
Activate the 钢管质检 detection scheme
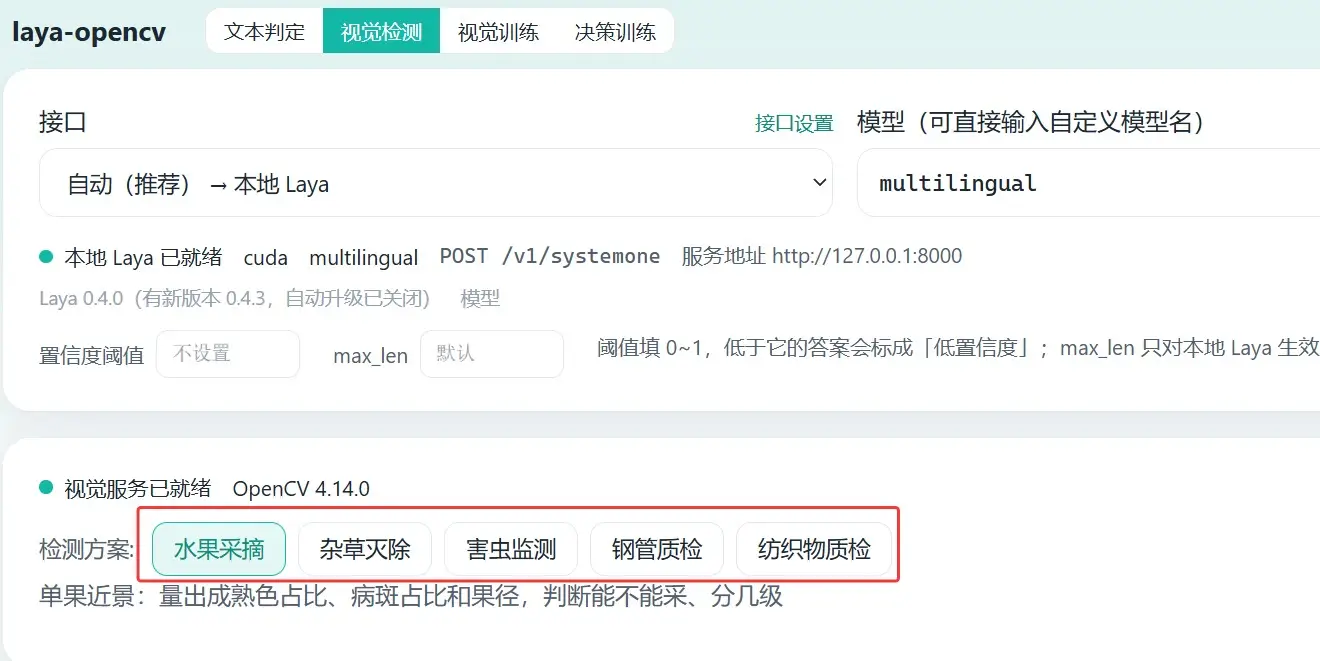[657, 549]
